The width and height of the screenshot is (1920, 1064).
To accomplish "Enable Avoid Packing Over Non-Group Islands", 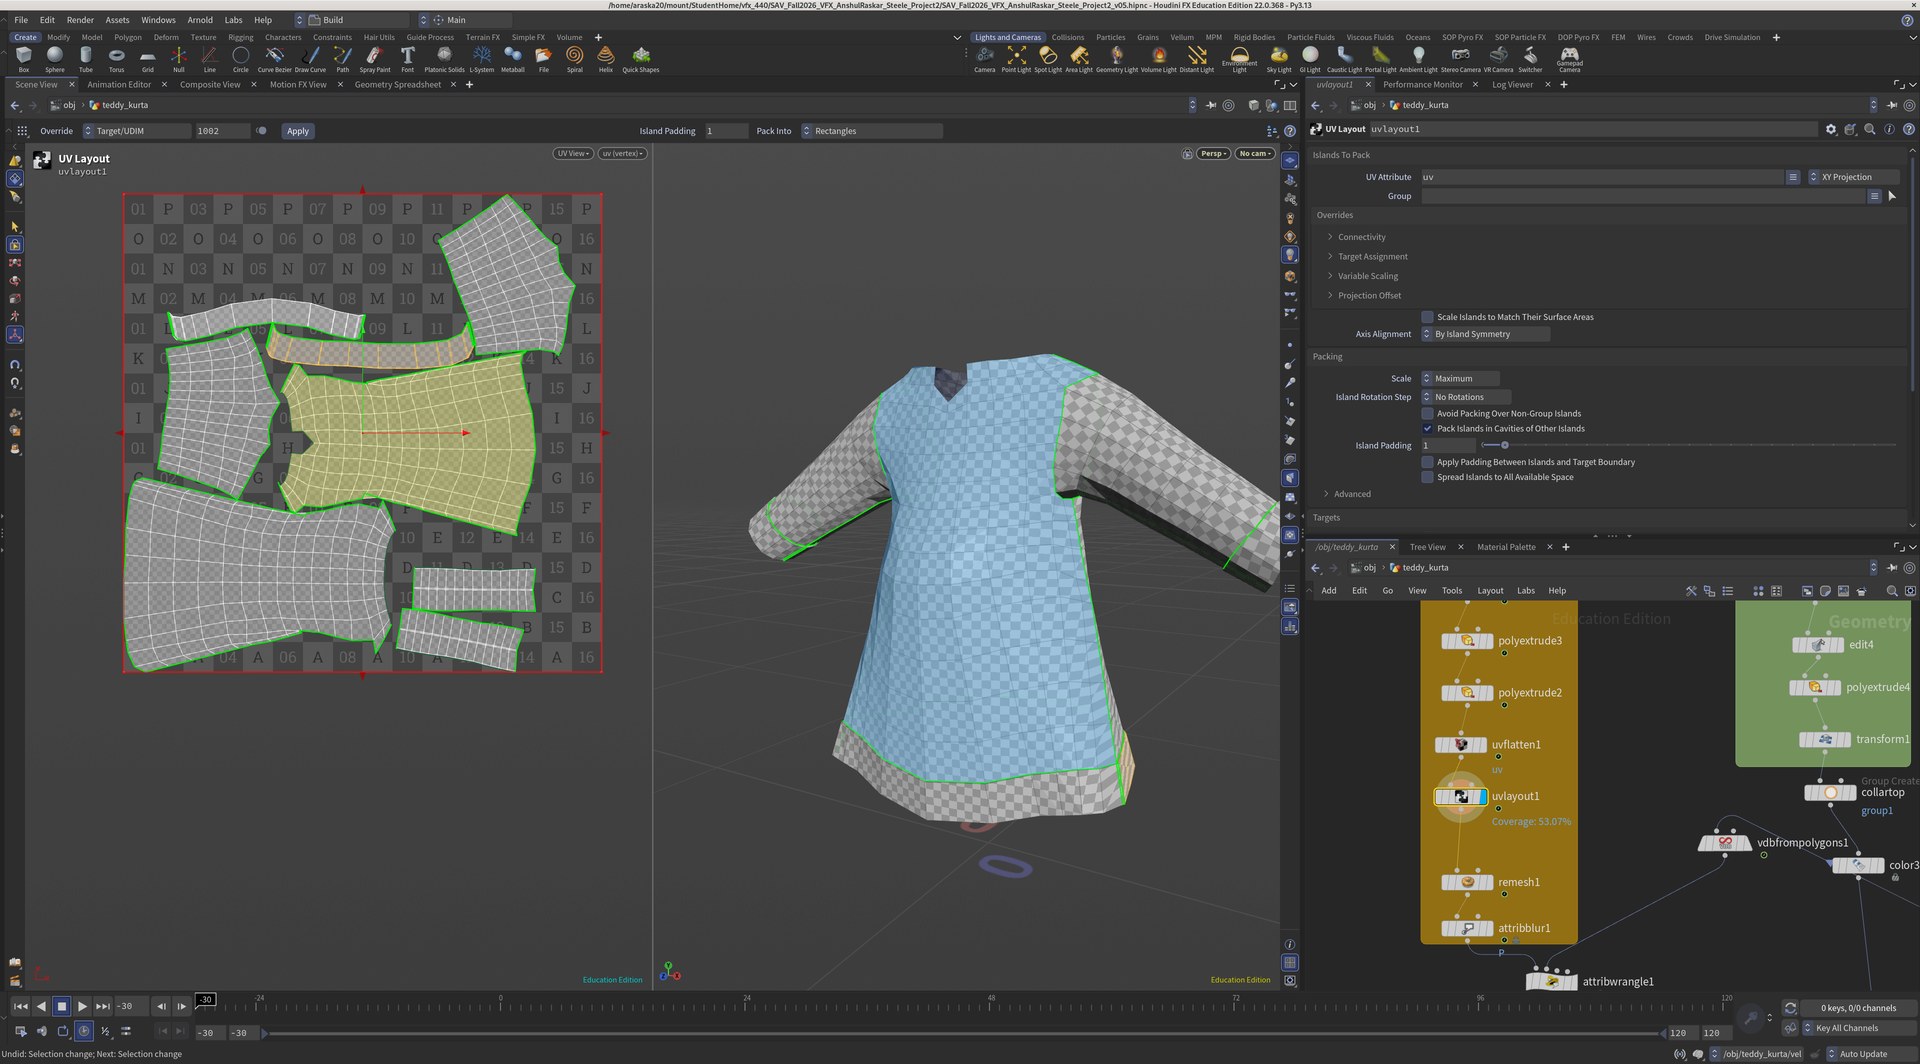I will click(x=1427, y=413).
